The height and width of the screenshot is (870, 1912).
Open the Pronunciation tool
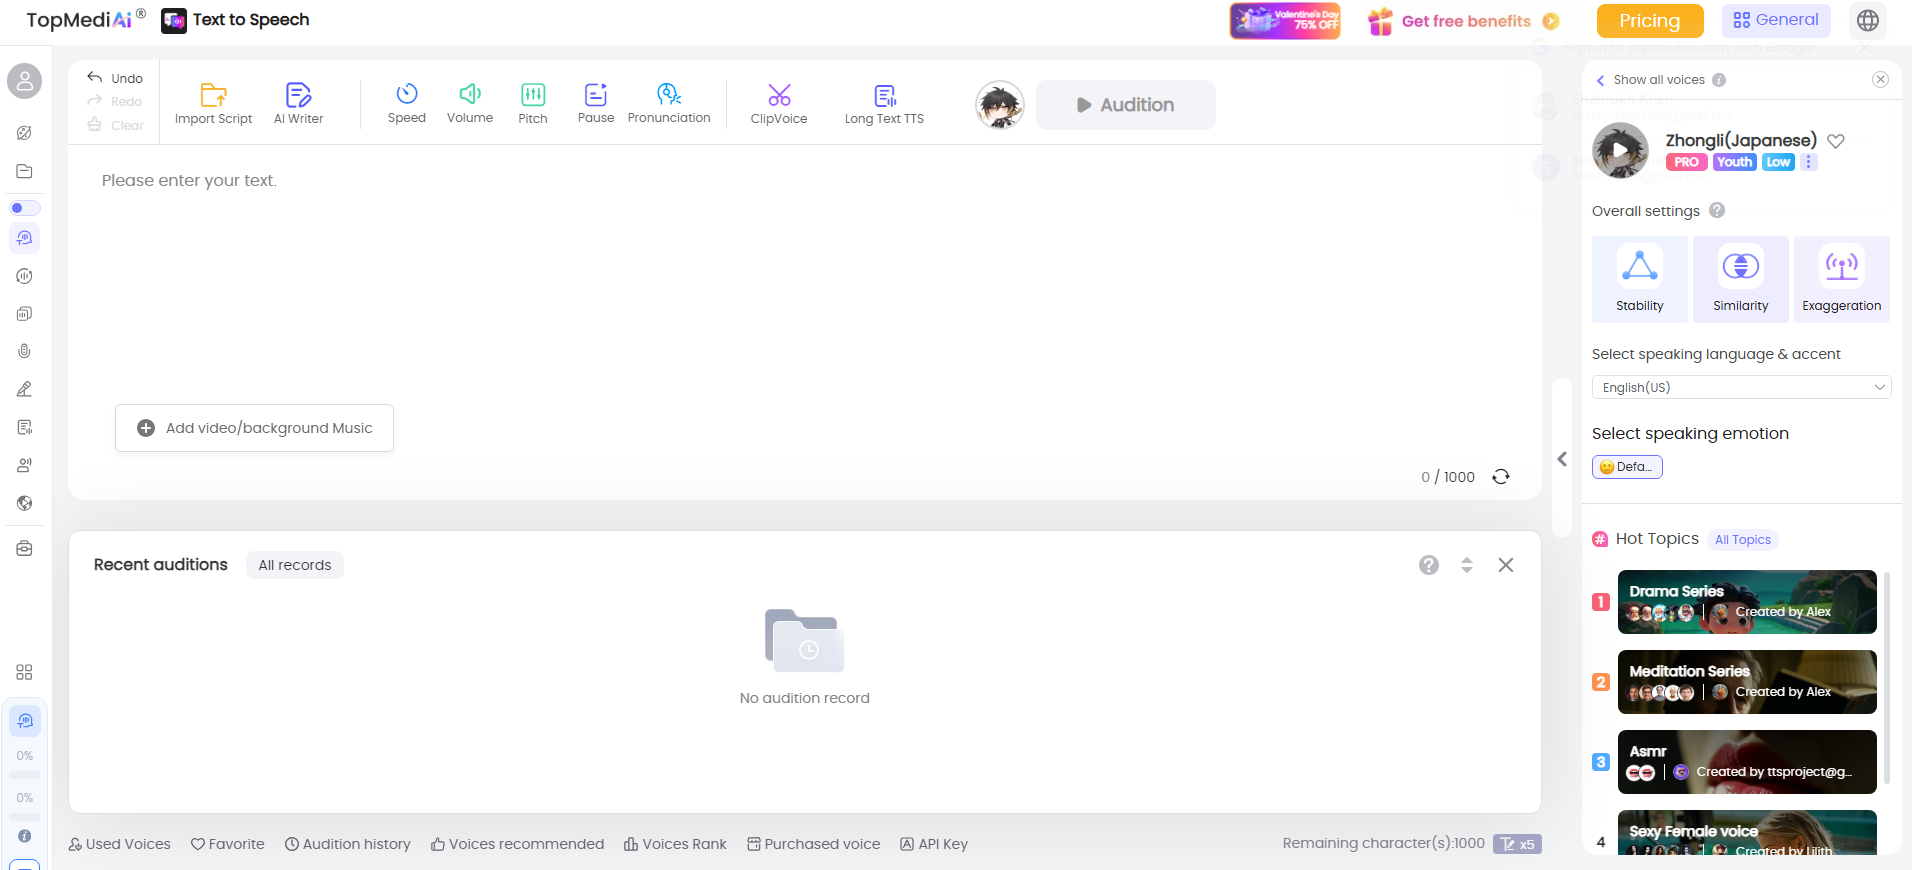[x=669, y=104]
